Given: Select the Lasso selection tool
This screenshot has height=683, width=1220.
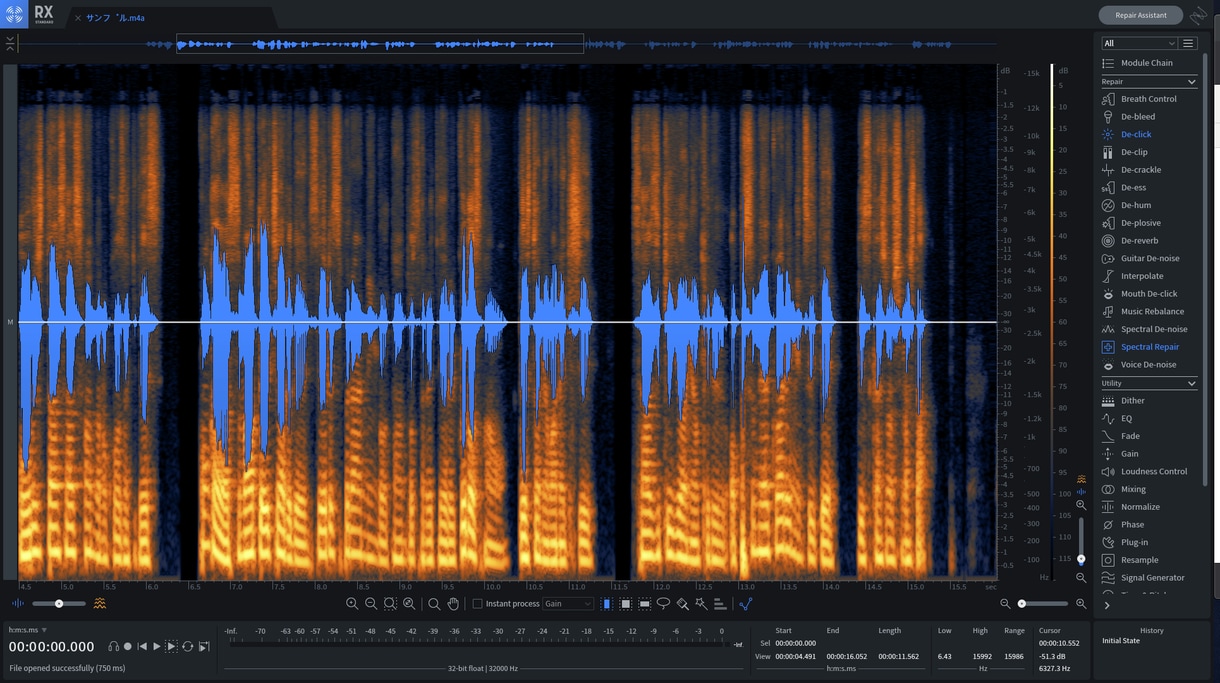Looking at the screenshot, I should click(663, 604).
